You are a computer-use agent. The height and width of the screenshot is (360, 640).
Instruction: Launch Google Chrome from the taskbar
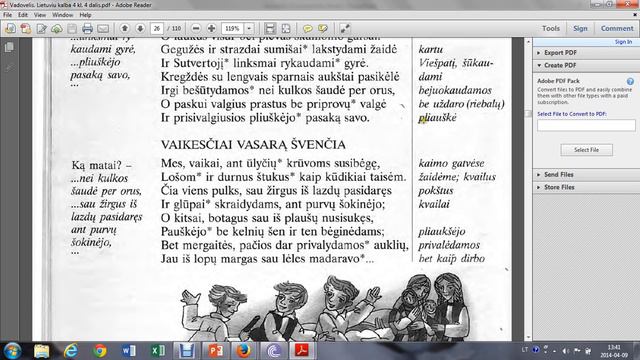tap(100, 351)
